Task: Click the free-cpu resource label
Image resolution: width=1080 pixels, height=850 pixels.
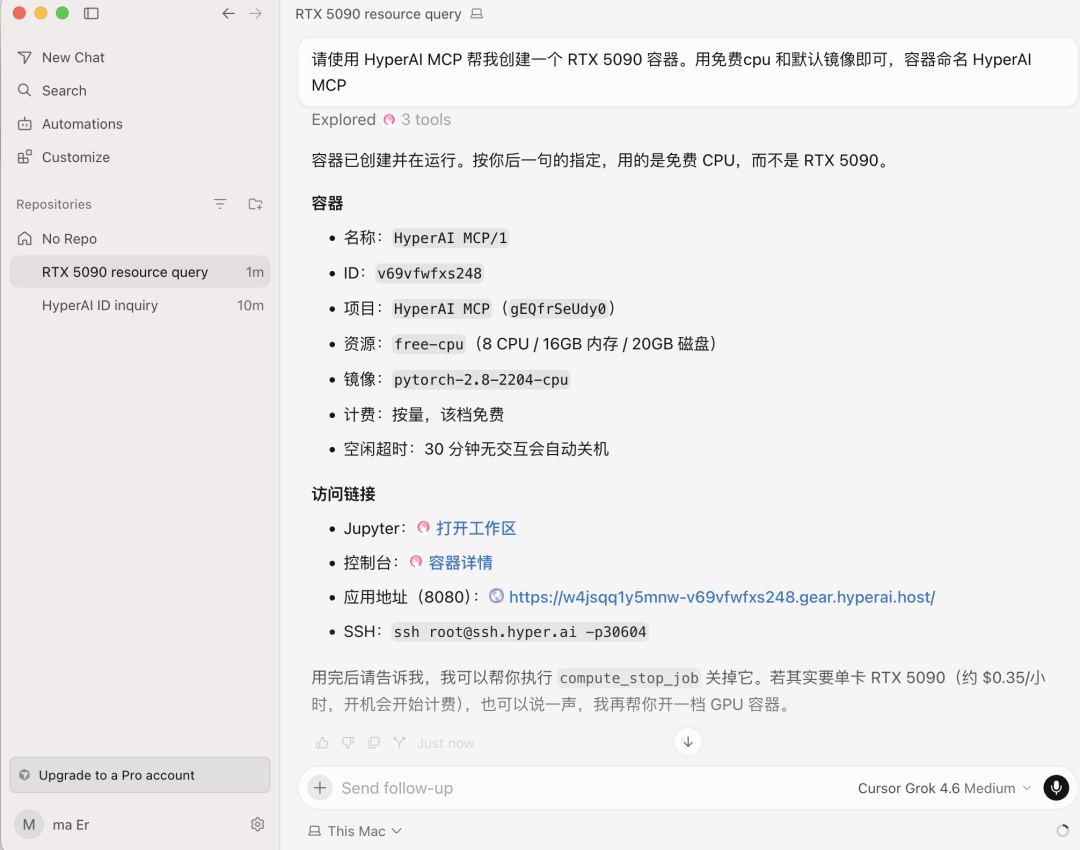Action: pos(428,344)
